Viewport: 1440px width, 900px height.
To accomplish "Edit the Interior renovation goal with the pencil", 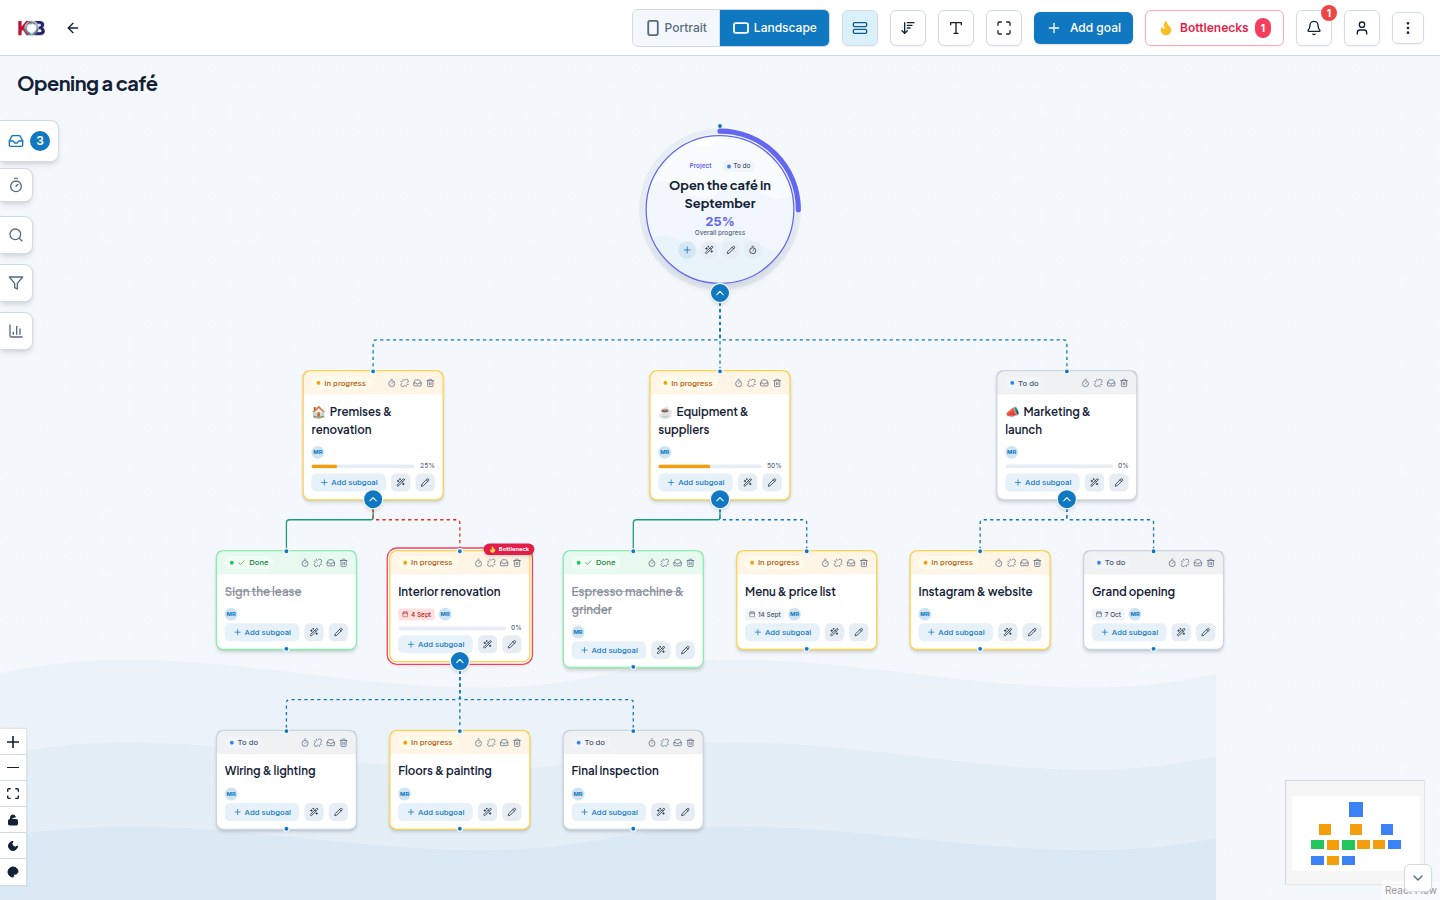I will pos(512,644).
